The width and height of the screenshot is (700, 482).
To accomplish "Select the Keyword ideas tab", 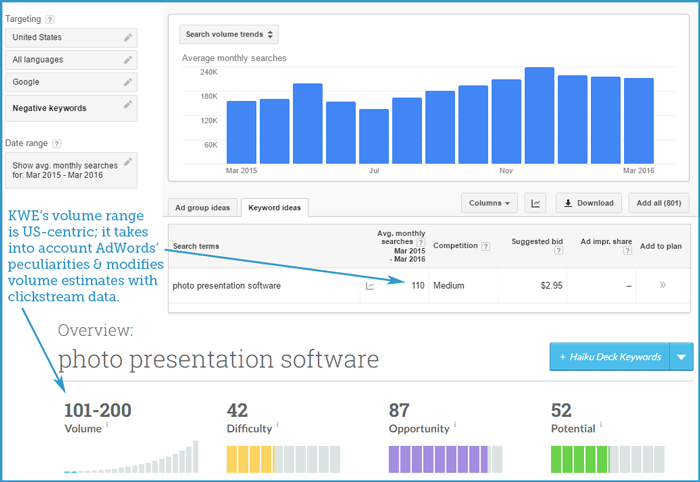I will (275, 208).
